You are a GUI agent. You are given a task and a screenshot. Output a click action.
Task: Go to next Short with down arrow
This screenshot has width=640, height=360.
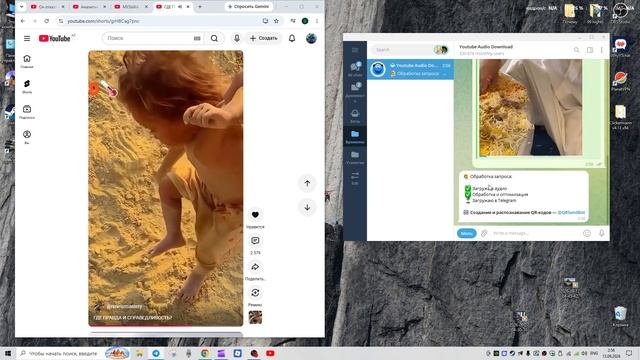pos(307,207)
